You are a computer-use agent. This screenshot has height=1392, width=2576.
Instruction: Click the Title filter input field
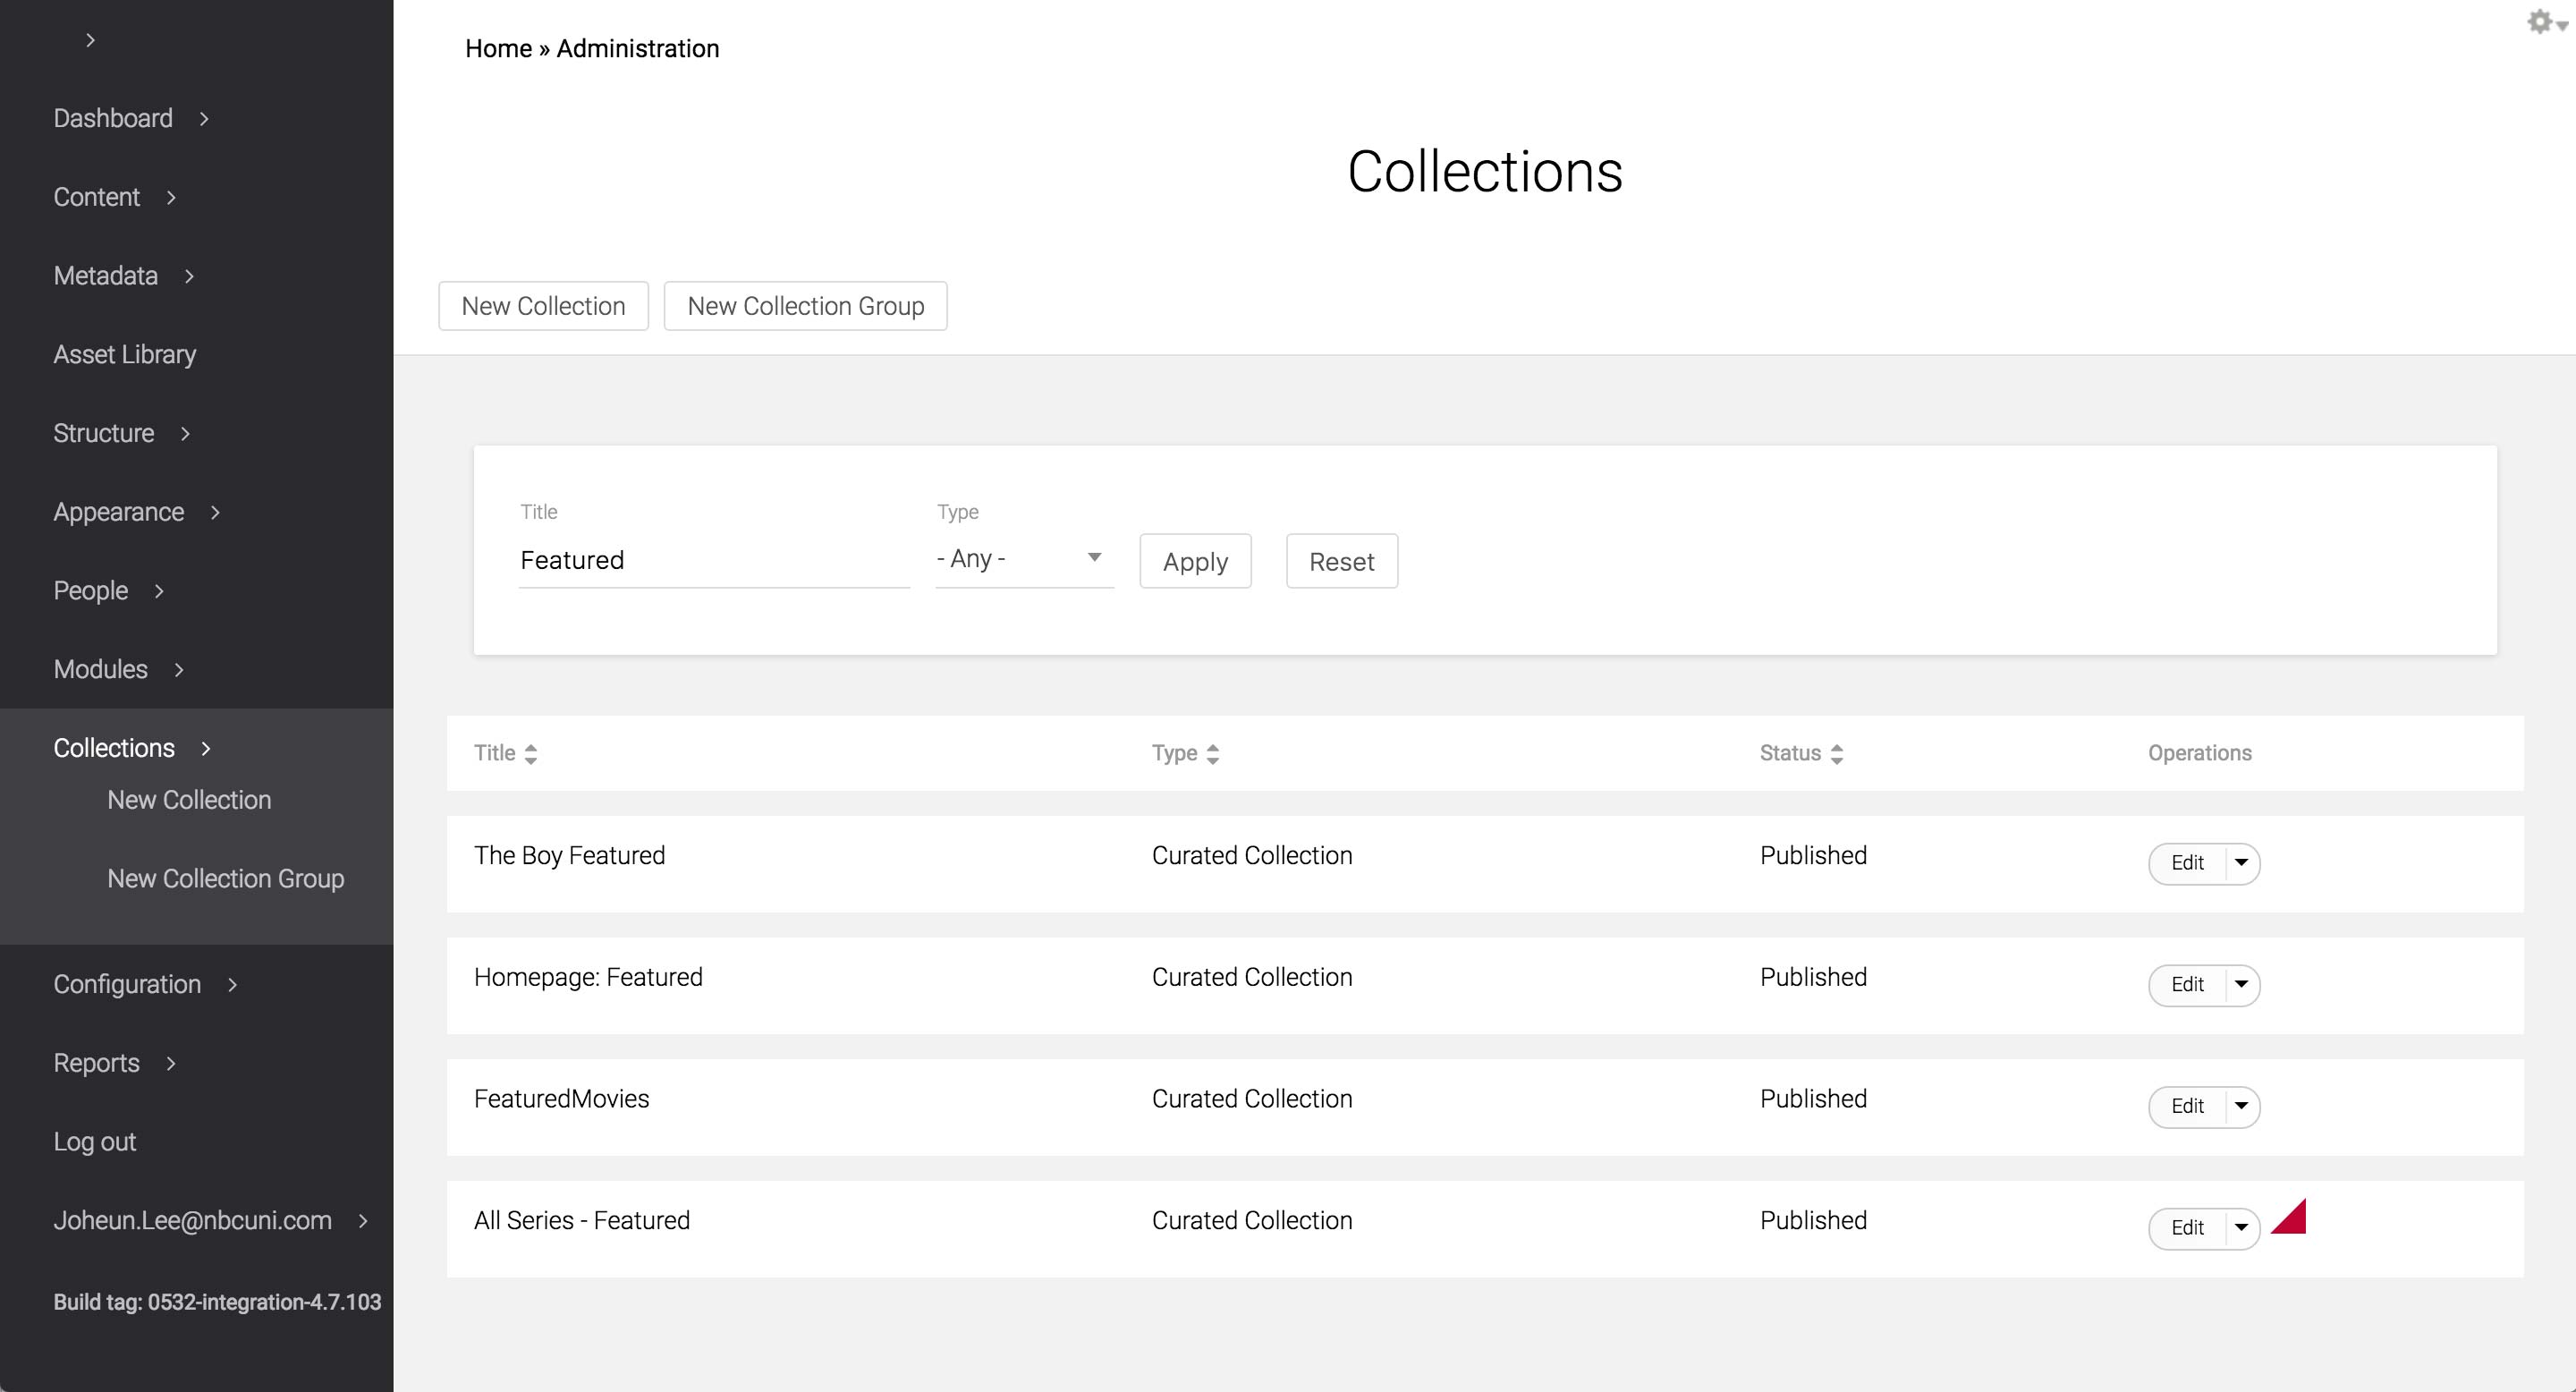pos(713,561)
